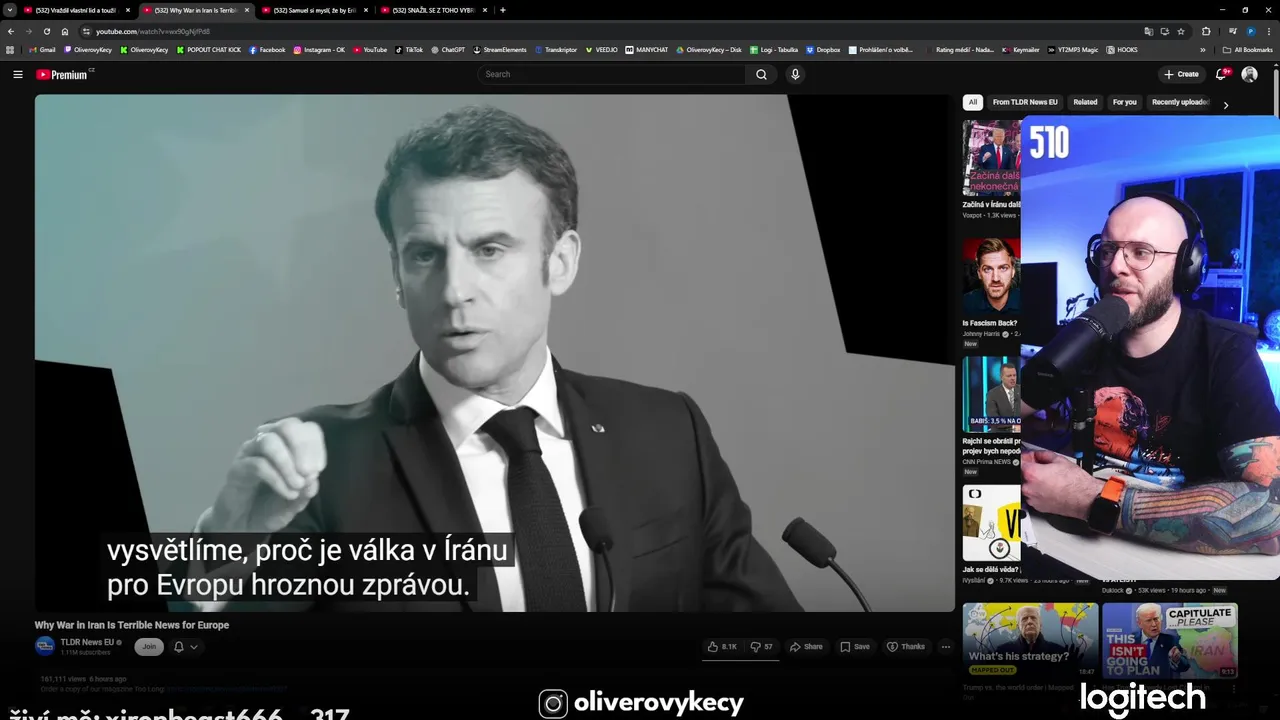
Task: Open the Instagram - OK bookmark
Action: click(x=319, y=49)
